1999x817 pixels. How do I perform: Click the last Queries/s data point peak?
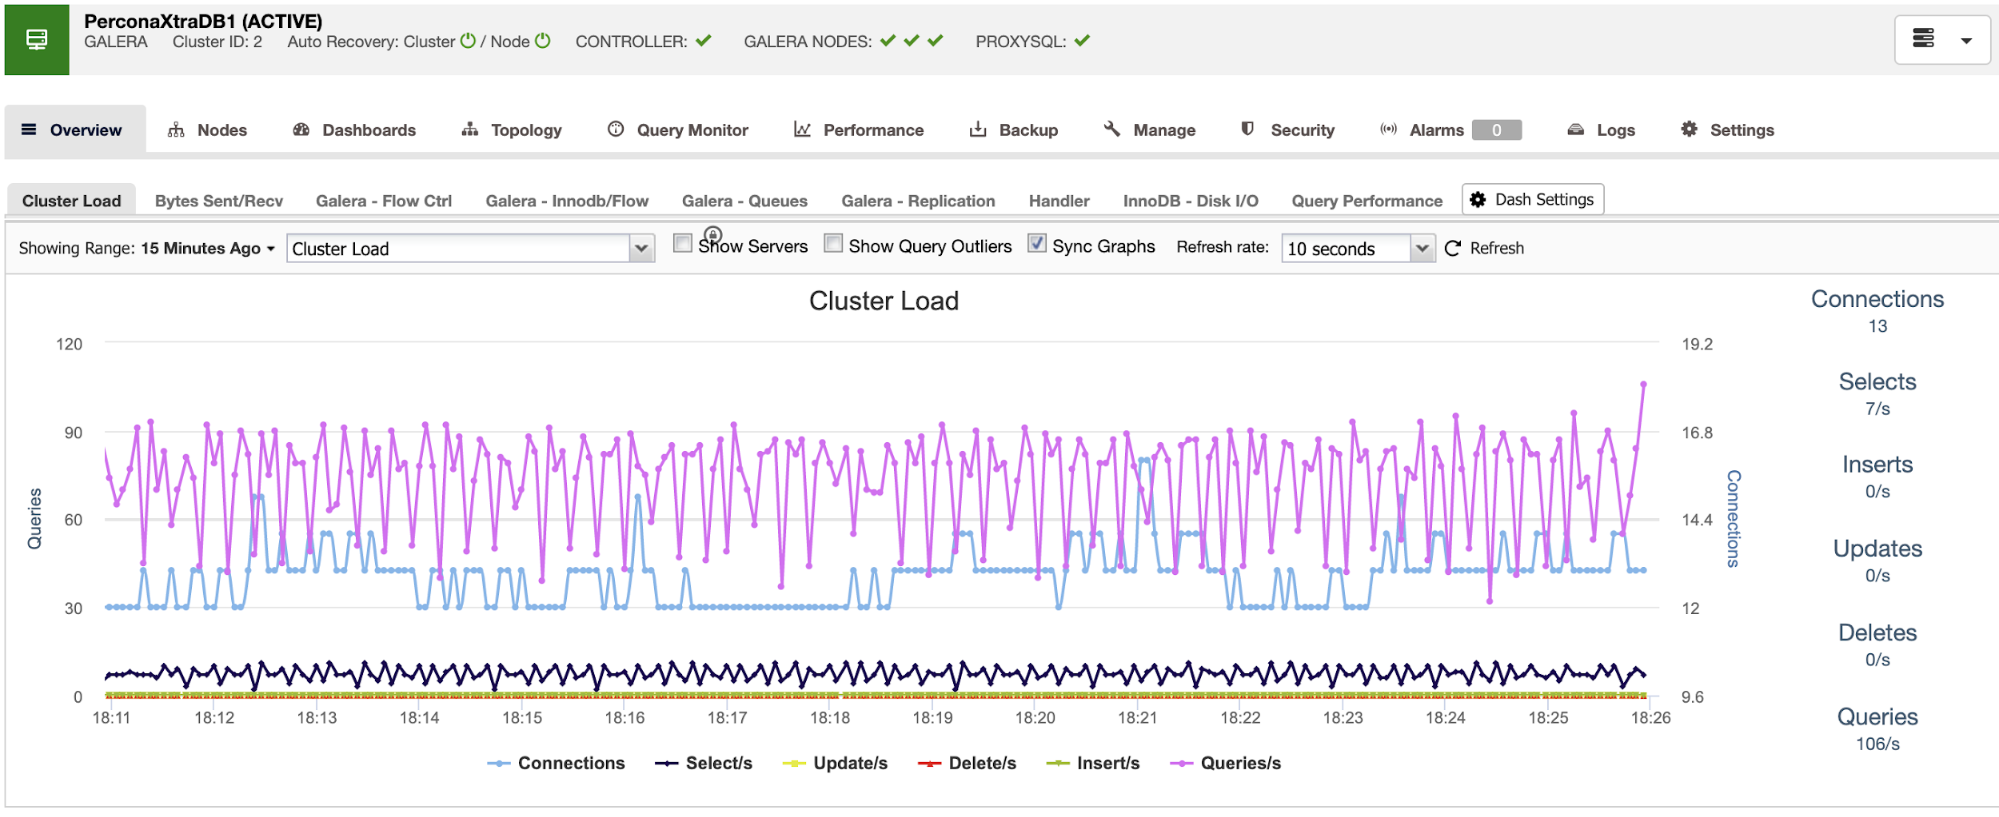pos(1643,384)
